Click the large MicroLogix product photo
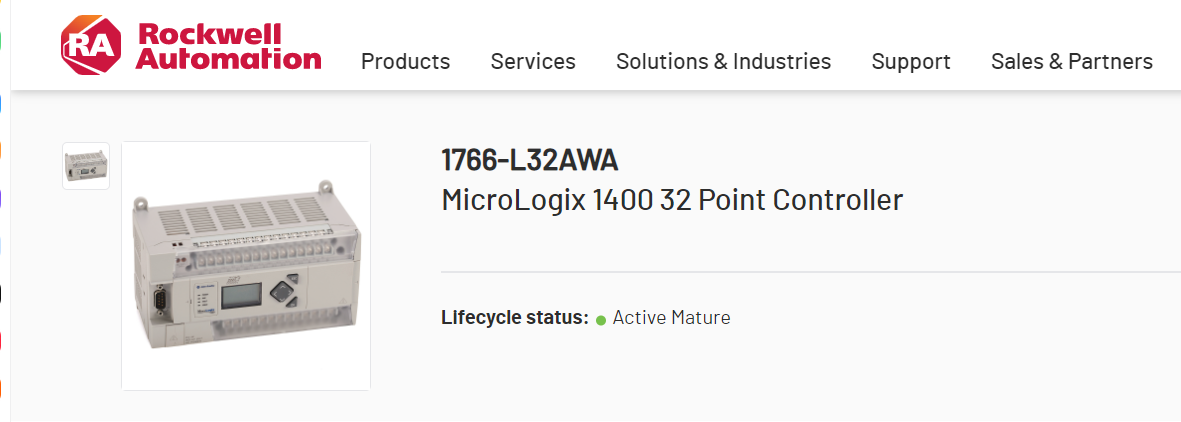The height and width of the screenshot is (422, 1181). 246,265
